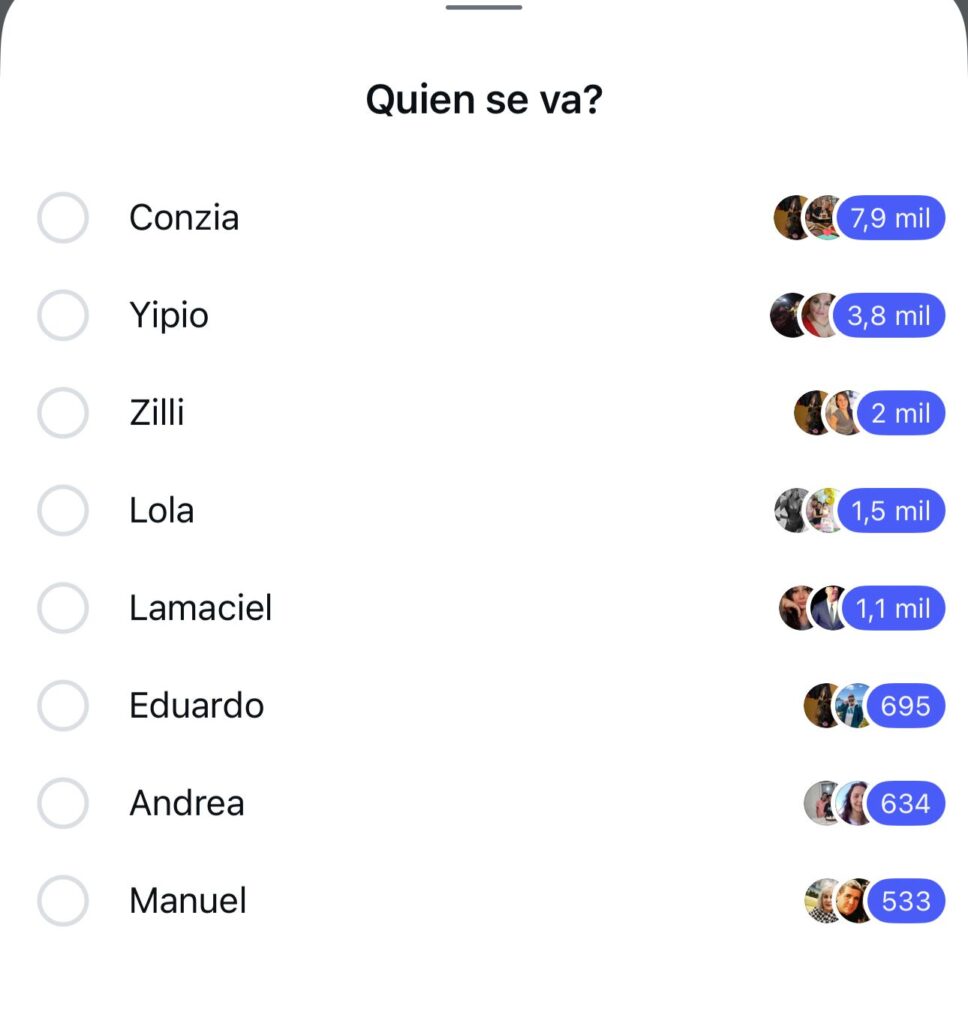Image resolution: width=968 pixels, height=1024 pixels.
Task: Show the 533 voters for Manuel
Action: click(905, 901)
